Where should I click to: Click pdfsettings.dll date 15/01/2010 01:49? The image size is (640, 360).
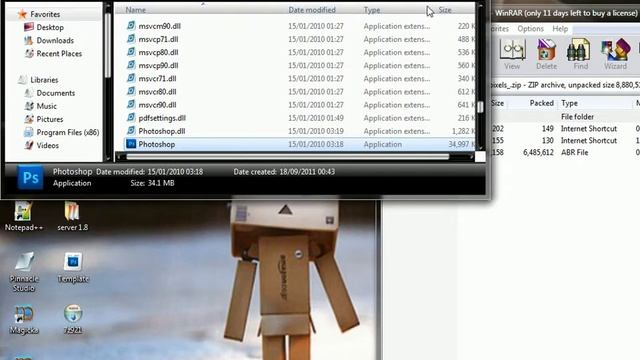(x=316, y=118)
